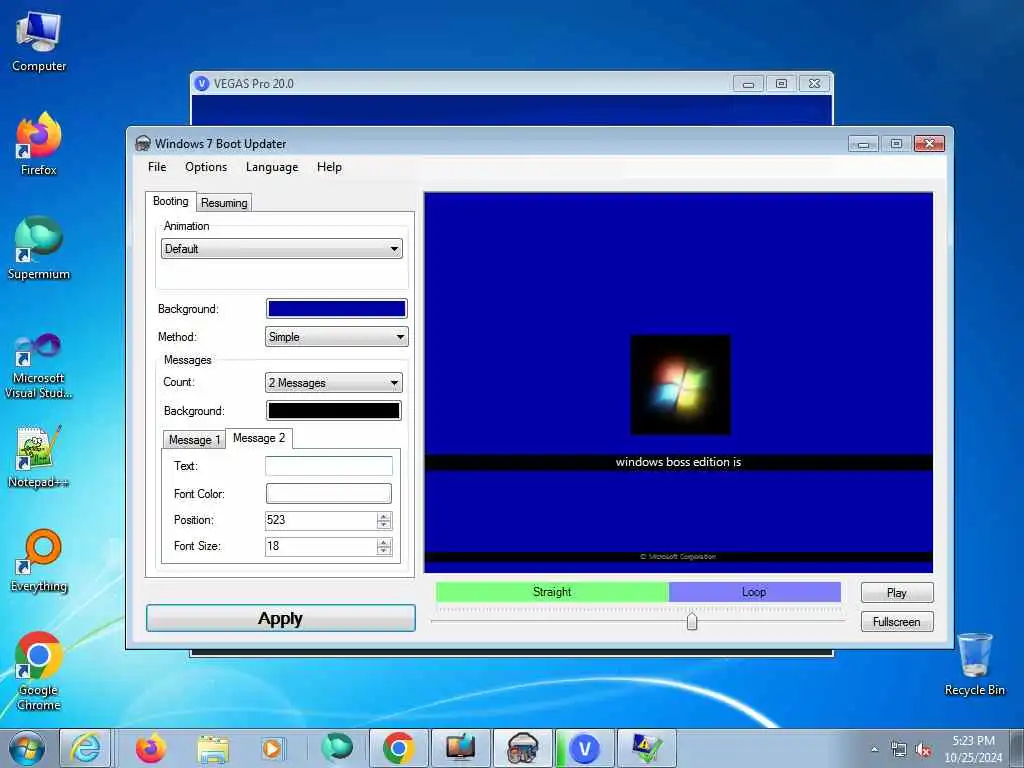Increase the Position value
Screen dimensions: 1024x768
coord(384,517)
